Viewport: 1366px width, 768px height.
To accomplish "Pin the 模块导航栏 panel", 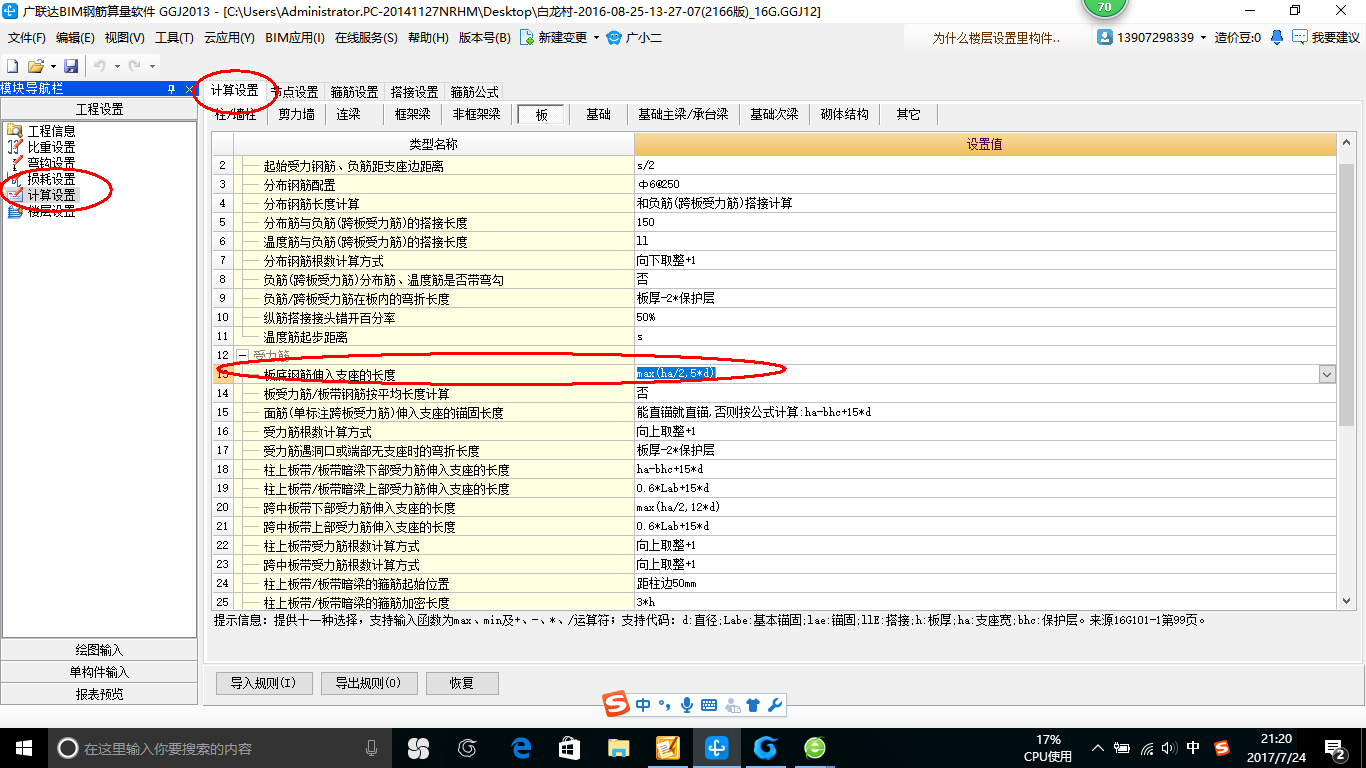I will click(x=171, y=89).
